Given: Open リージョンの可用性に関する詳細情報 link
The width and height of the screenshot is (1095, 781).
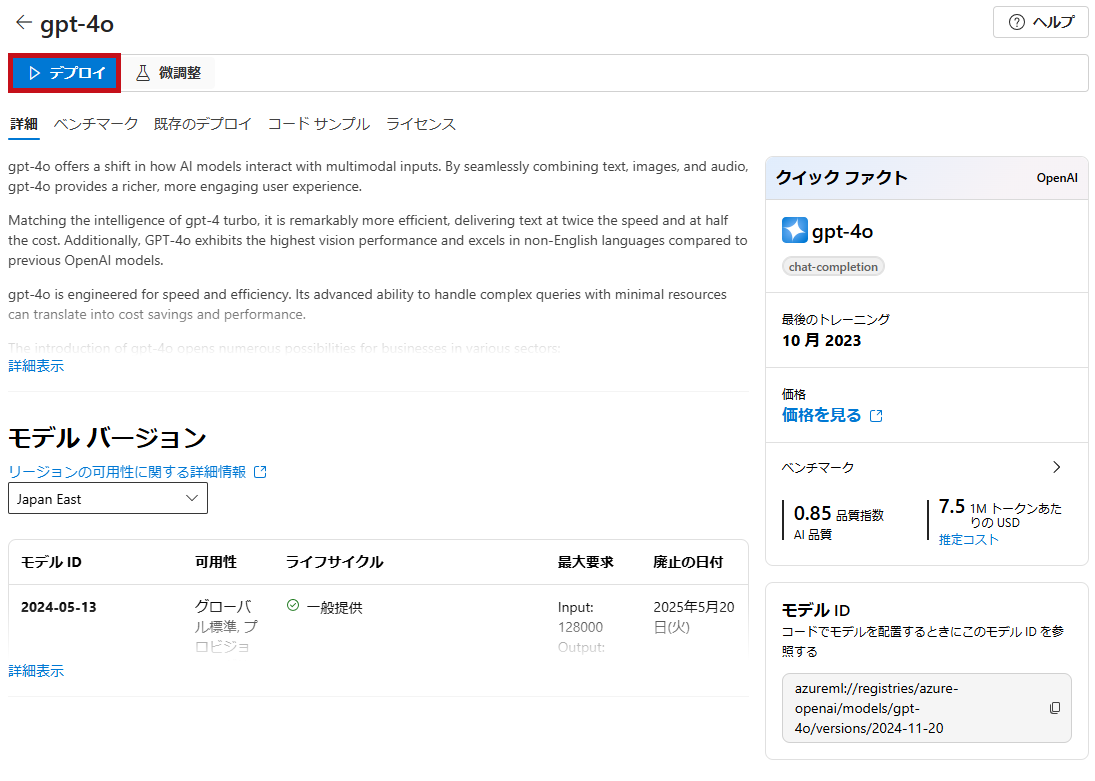Looking at the screenshot, I should 127,472.
